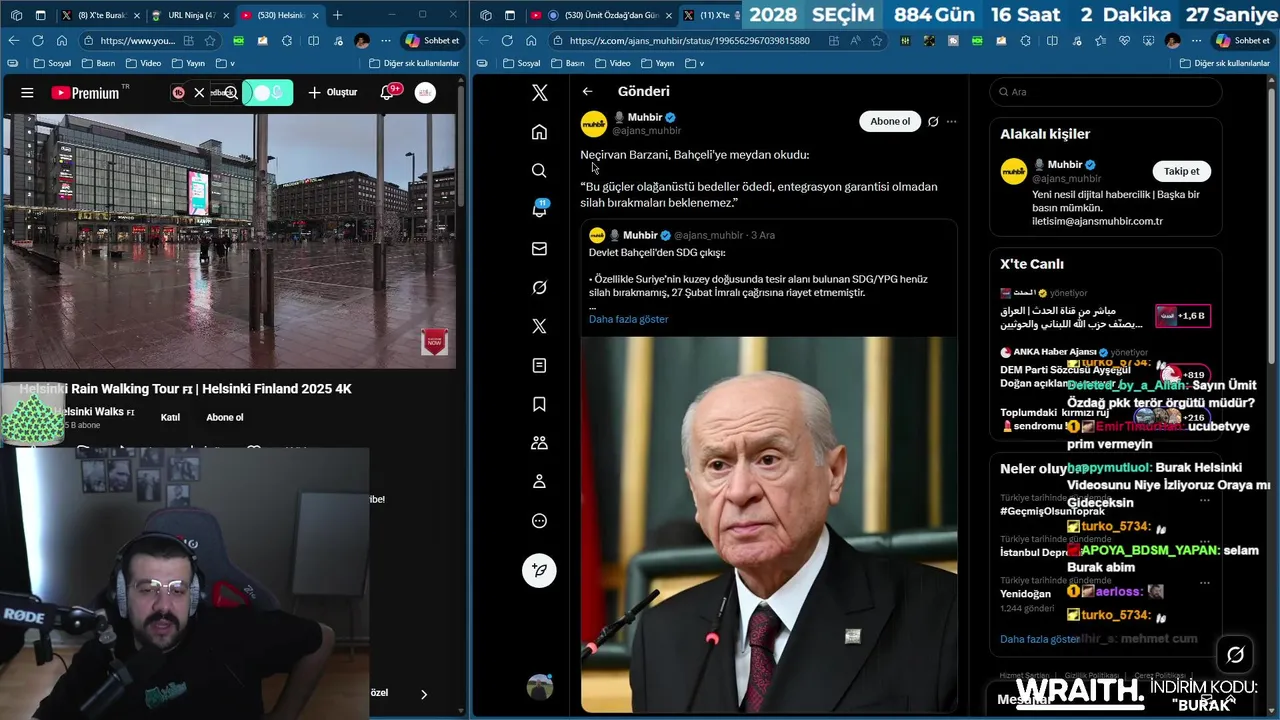Focus the X Ara search field
This screenshot has width=1280, height=720.
(1105, 92)
